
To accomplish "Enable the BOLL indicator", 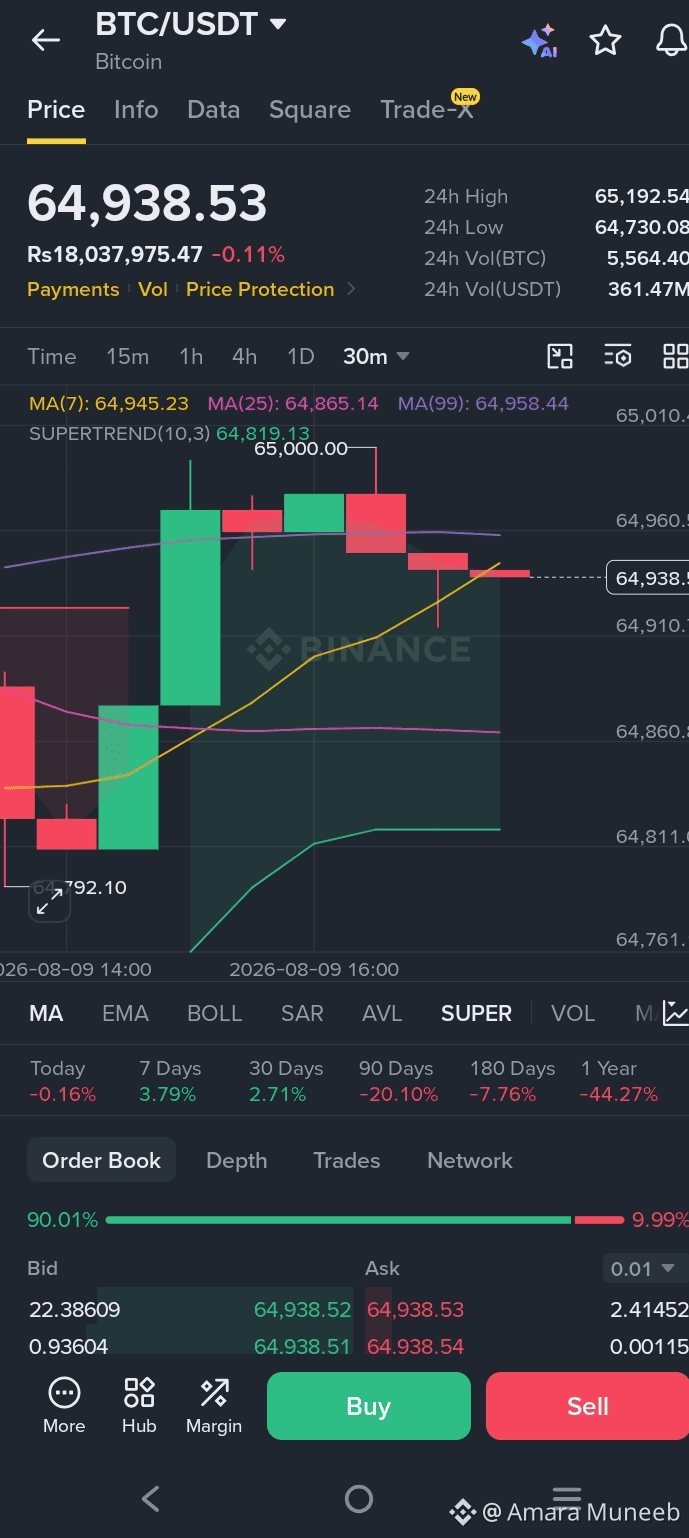I will pyautogui.click(x=215, y=1013).
